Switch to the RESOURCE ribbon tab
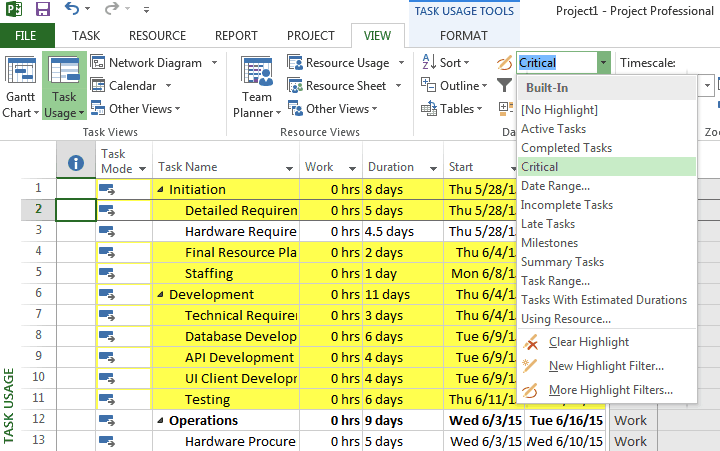Image resolution: width=720 pixels, height=451 pixels. point(157,36)
